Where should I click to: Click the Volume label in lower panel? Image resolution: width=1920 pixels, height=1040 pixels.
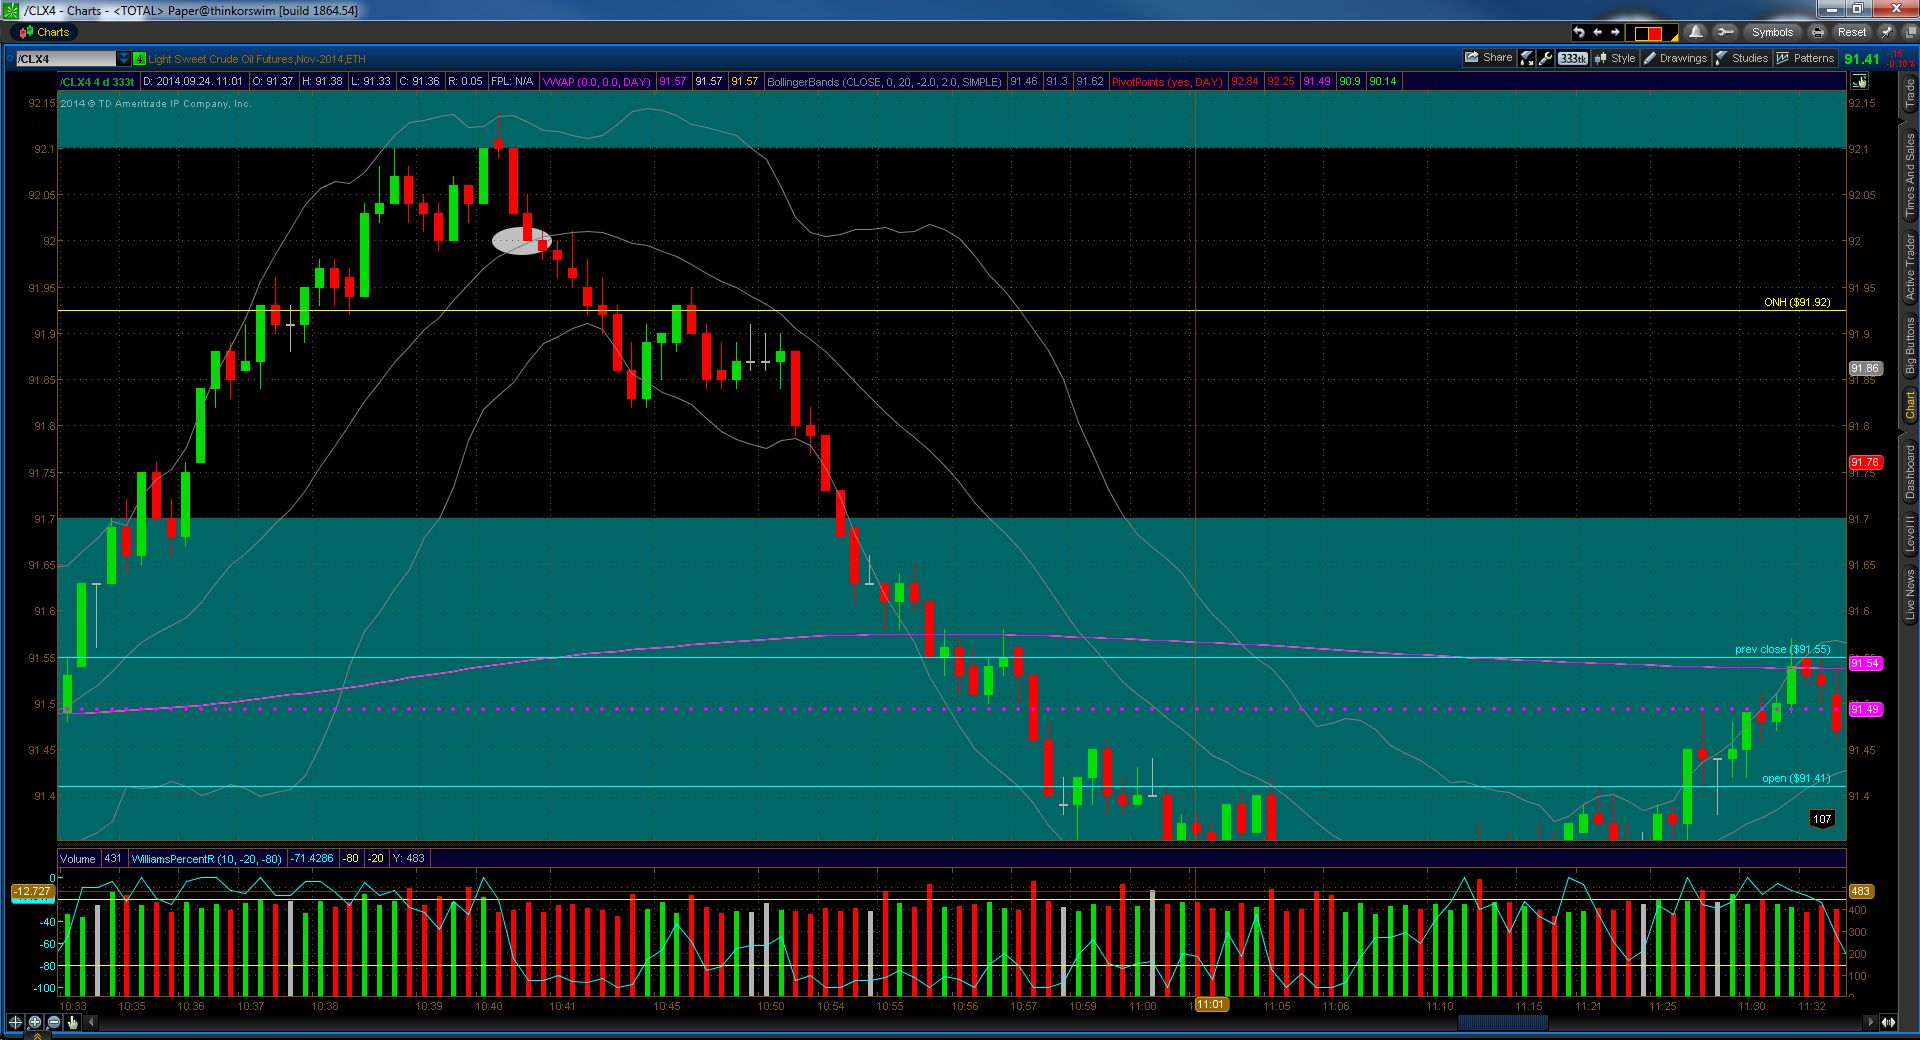[78, 858]
